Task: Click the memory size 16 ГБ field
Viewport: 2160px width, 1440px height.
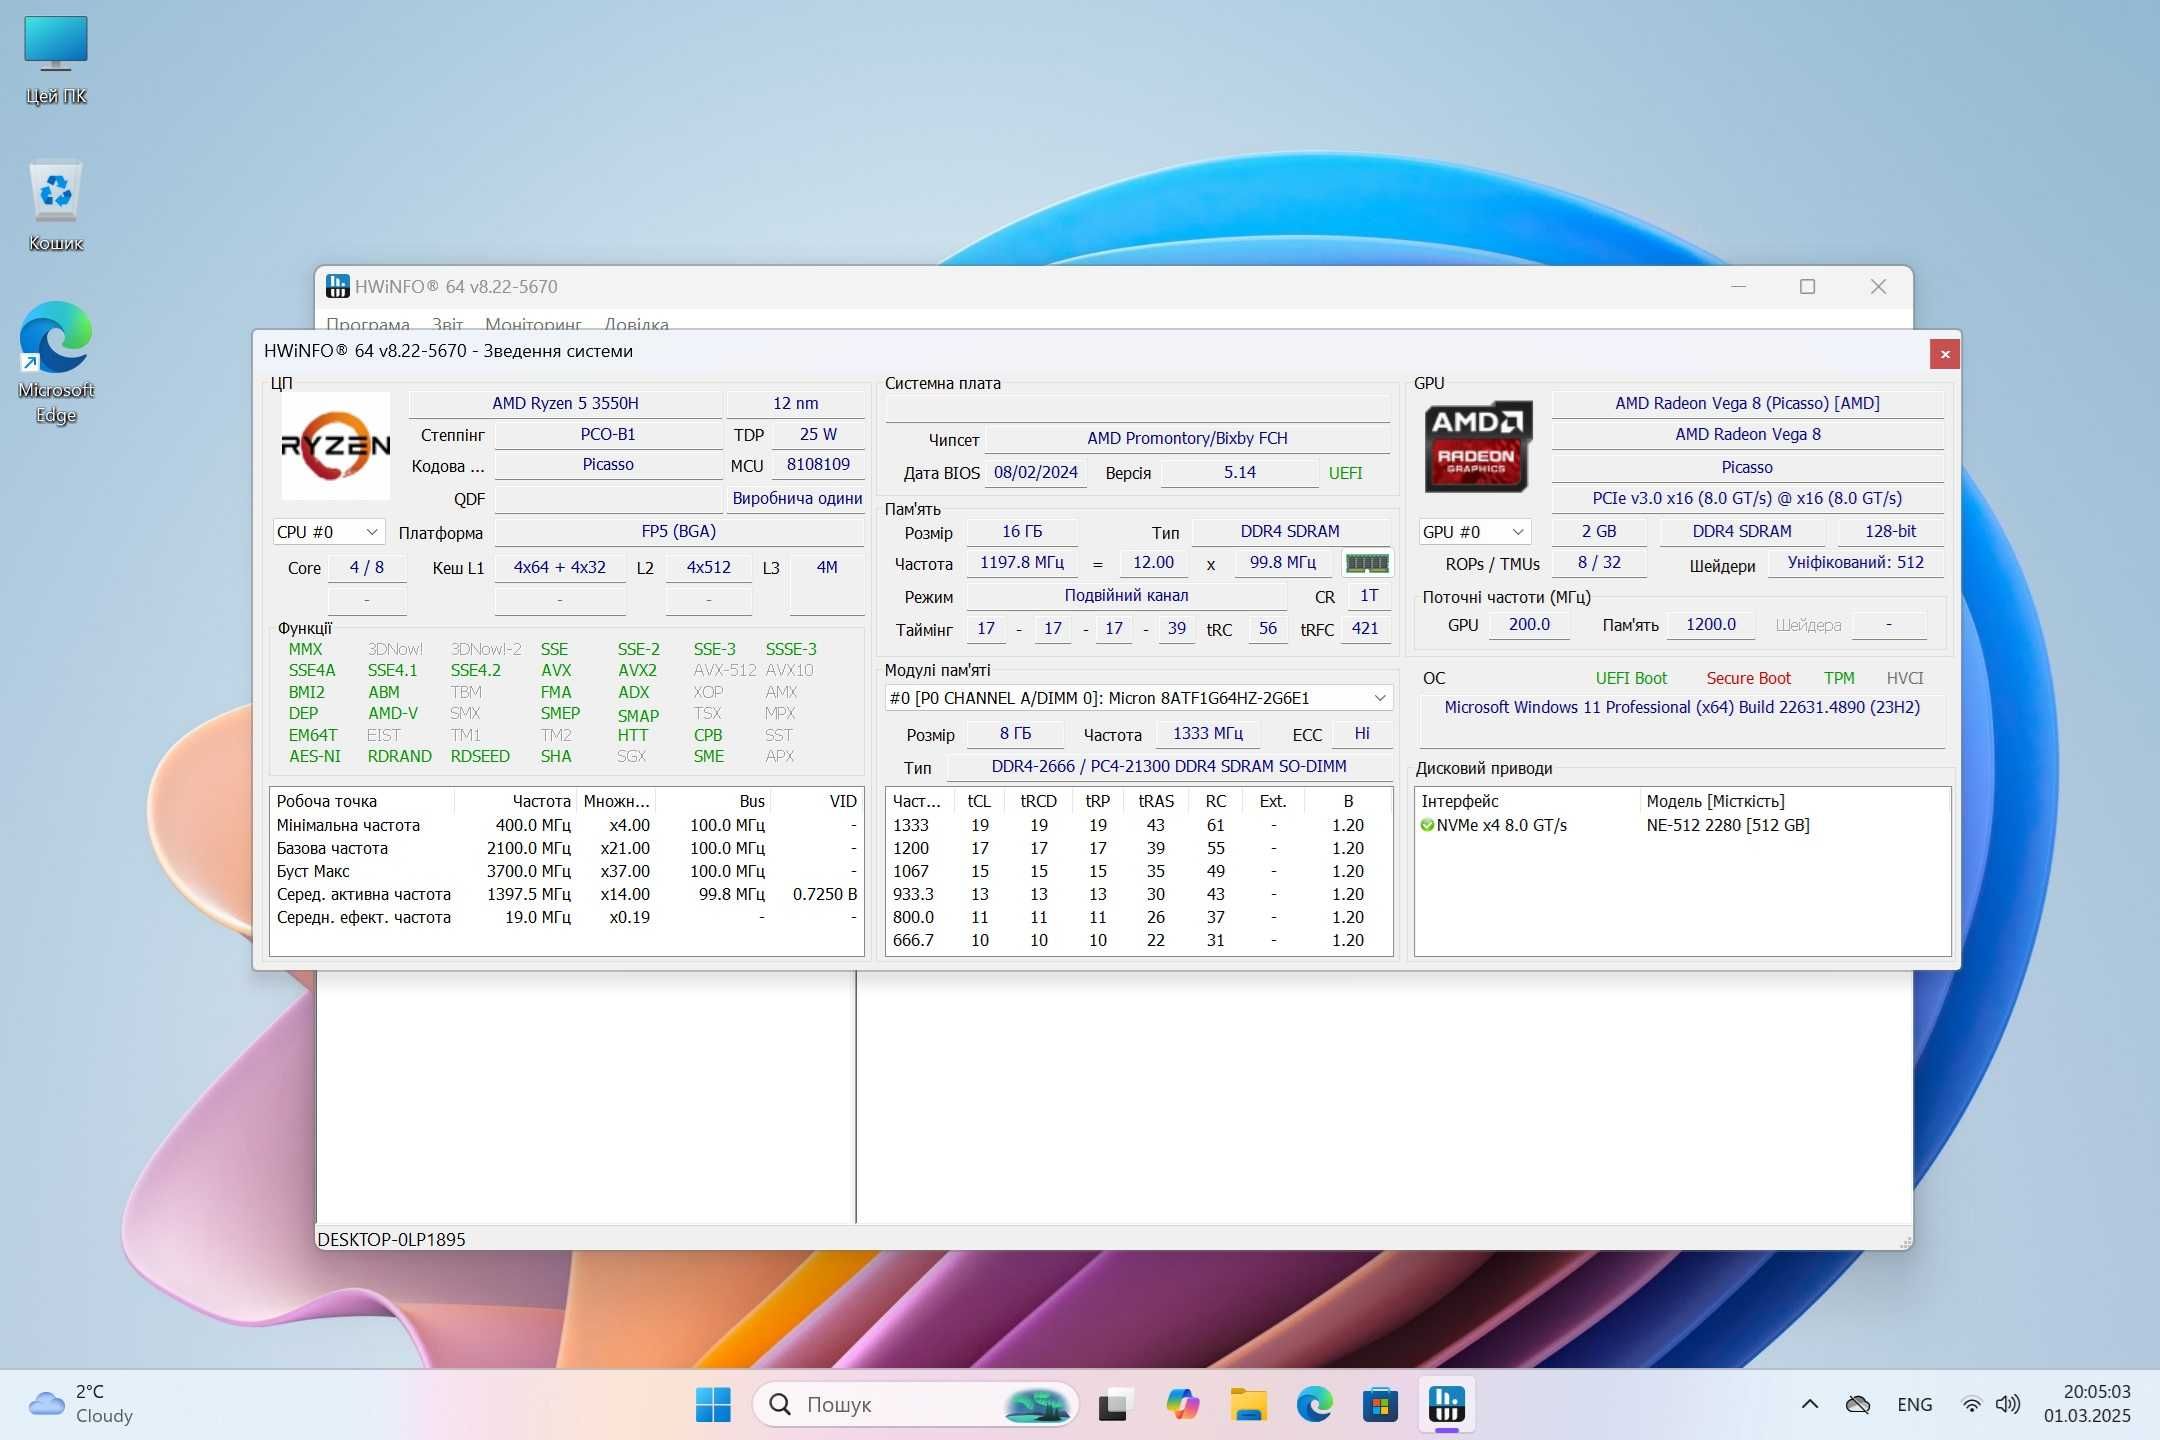Action: 1021,532
